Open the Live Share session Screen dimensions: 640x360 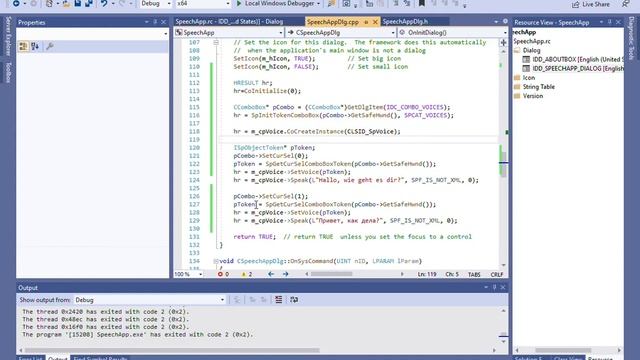click(x=591, y=4)
